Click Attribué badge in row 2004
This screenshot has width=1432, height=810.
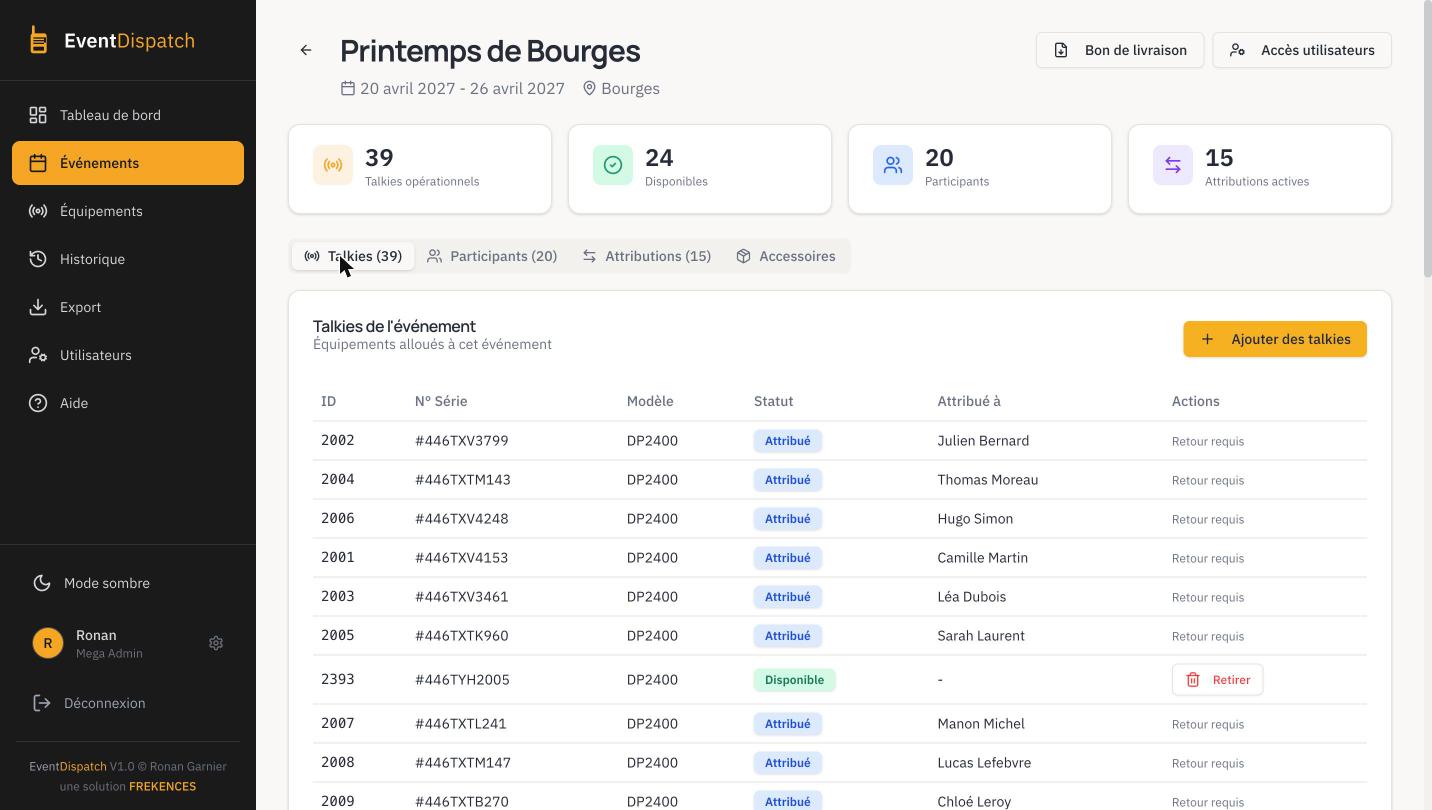tap(788, 480)
